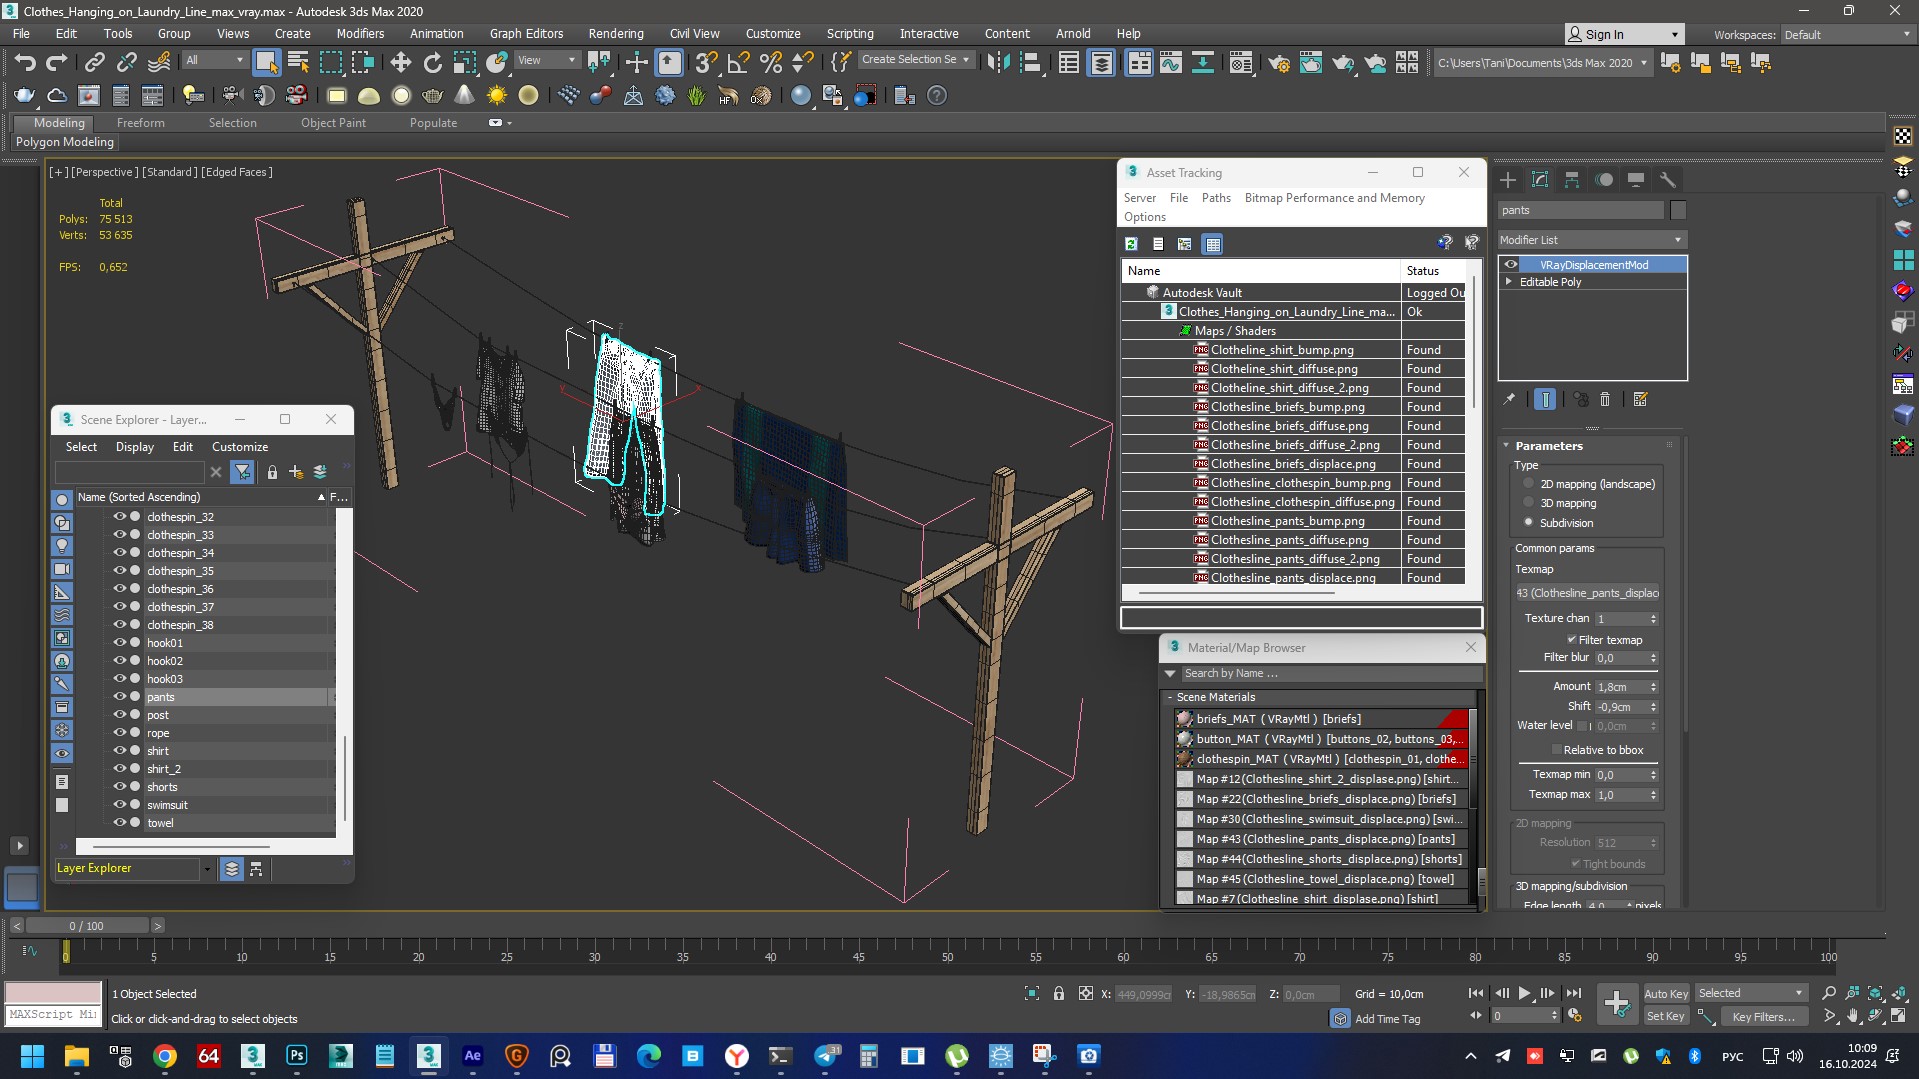Select the 3D mapping radio button
The height and width of the screenshot is (1079, 1919).
click(x=1528, y=503)
